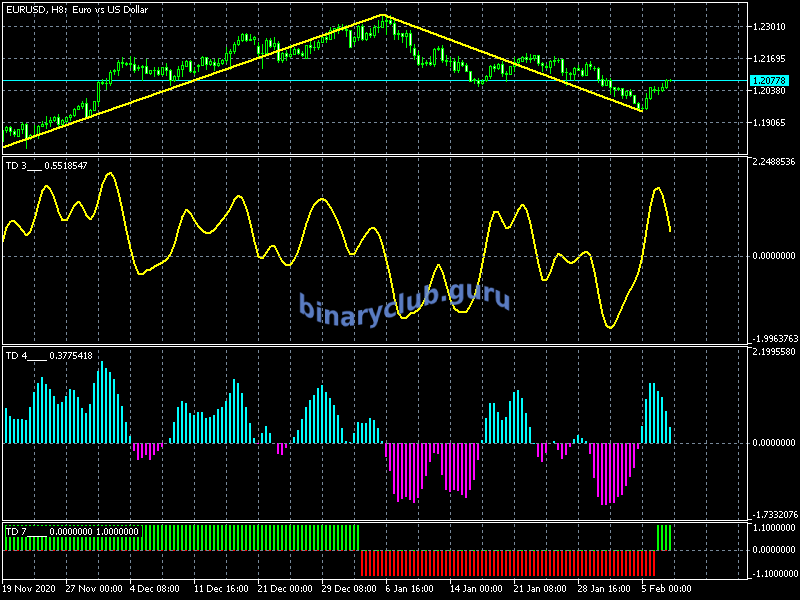
Task: Click the 2.2488536 scale value of TD 3
Action: pyautogui.click(x=773, y=162)
